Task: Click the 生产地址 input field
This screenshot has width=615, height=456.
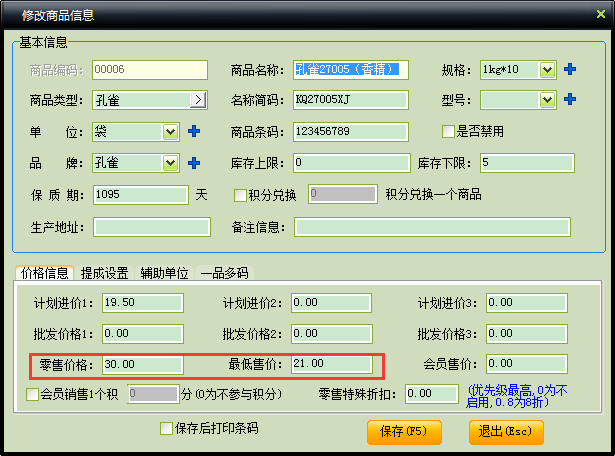Action: pyautogui.click(x=152, y=227)
